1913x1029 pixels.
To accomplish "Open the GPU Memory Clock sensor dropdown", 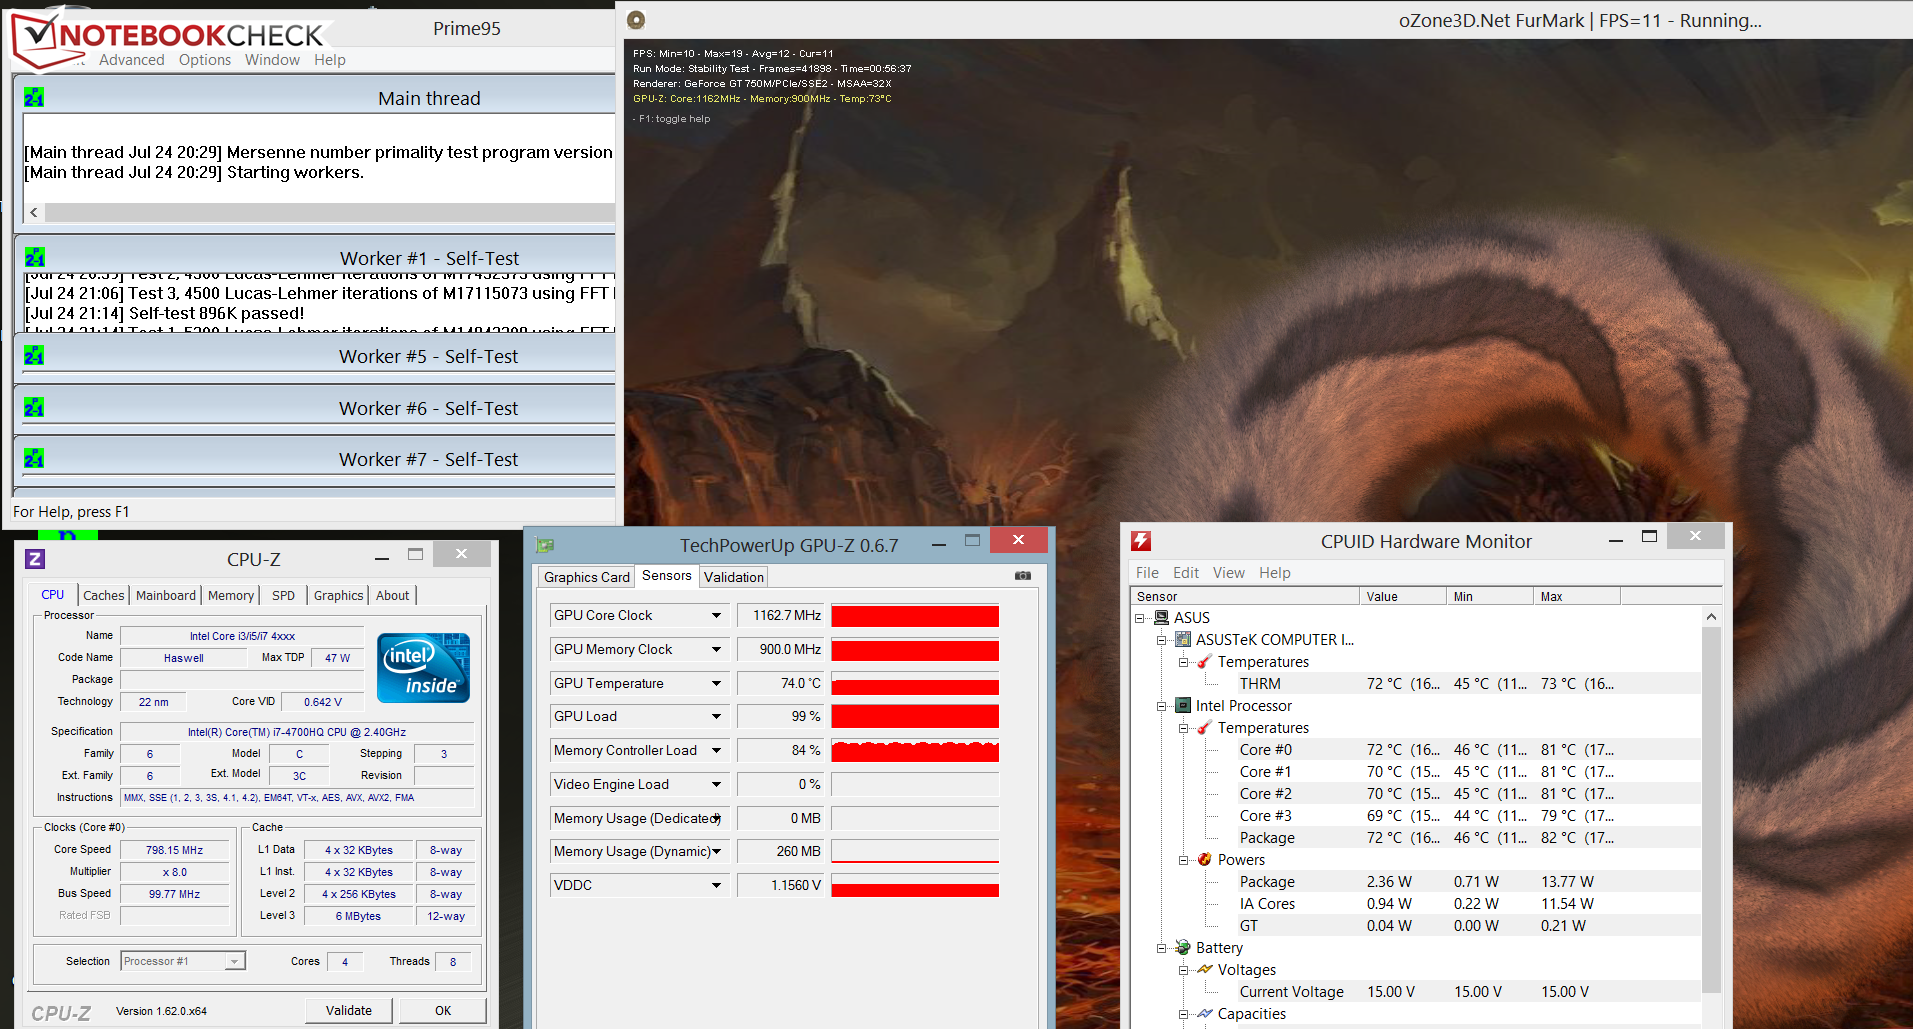I will coord(716,650).
